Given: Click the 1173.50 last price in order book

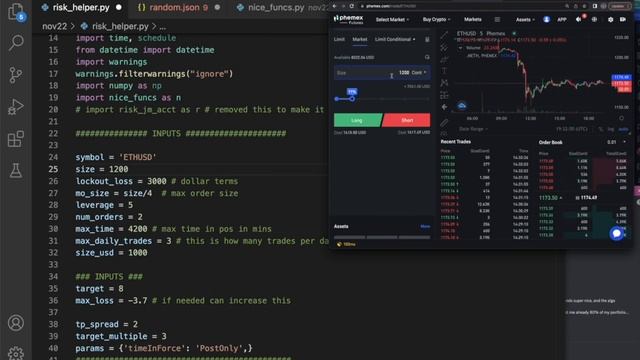Looking at the screenshot, I should pos(548,198).
